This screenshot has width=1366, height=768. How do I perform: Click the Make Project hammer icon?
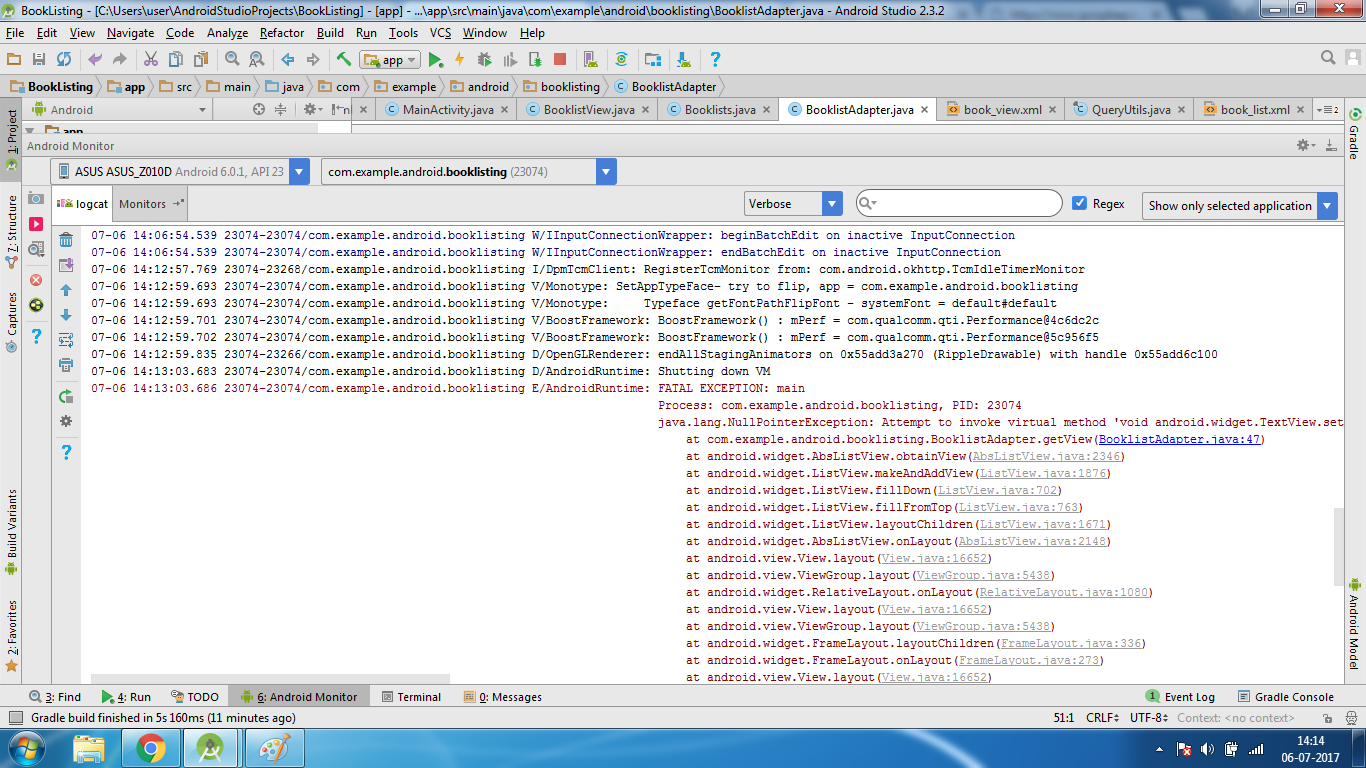(x=343, y=60)
